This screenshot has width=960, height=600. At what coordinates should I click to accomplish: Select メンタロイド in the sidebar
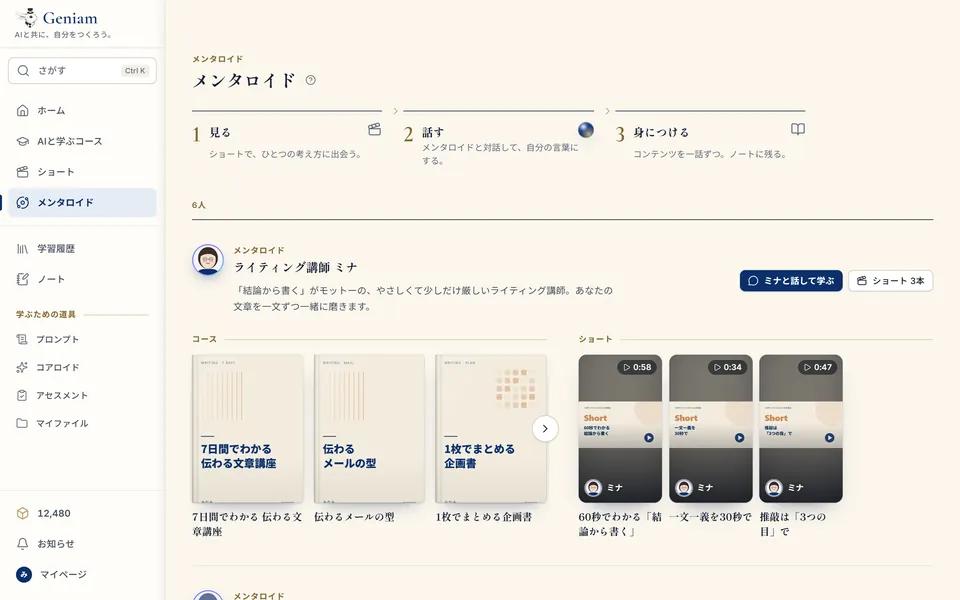click(82, 203)
